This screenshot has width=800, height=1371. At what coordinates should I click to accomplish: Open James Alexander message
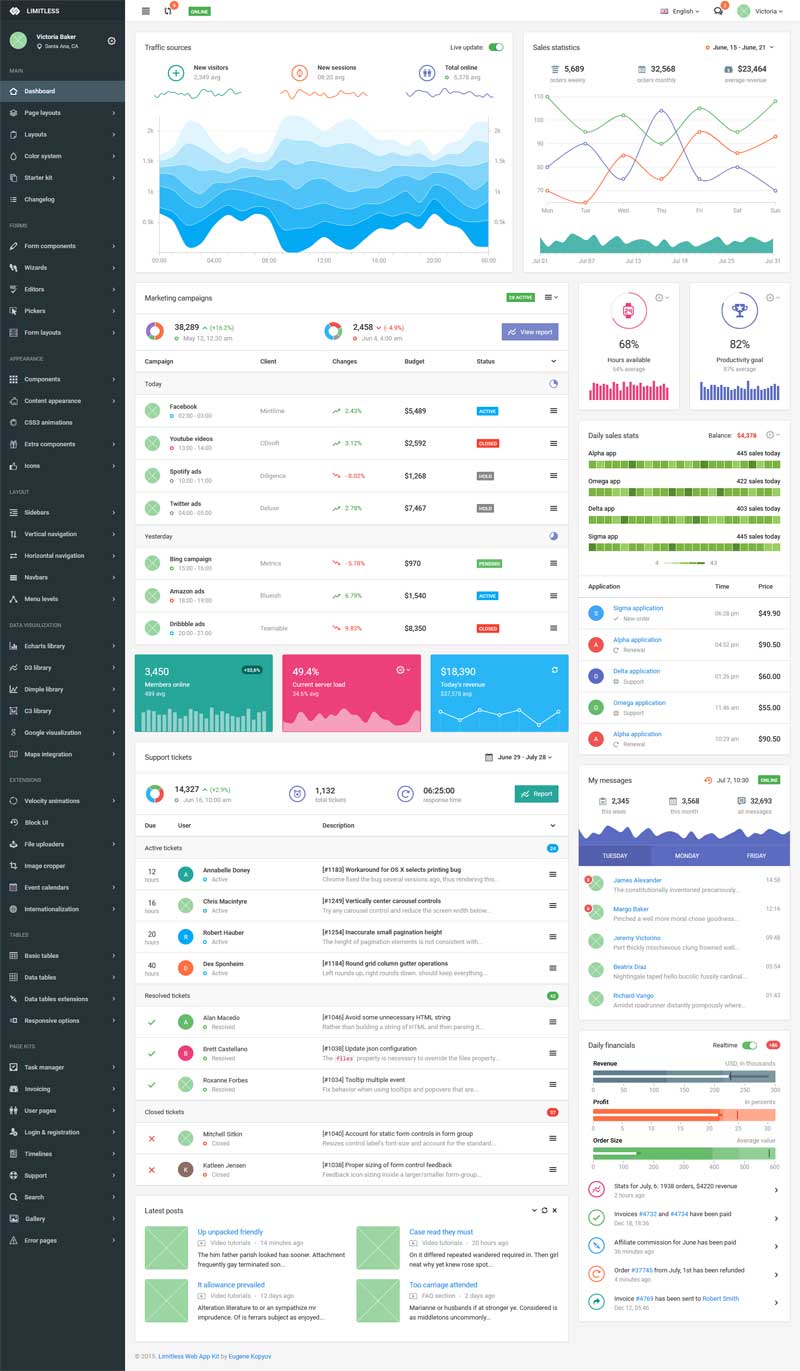point(637,880)
